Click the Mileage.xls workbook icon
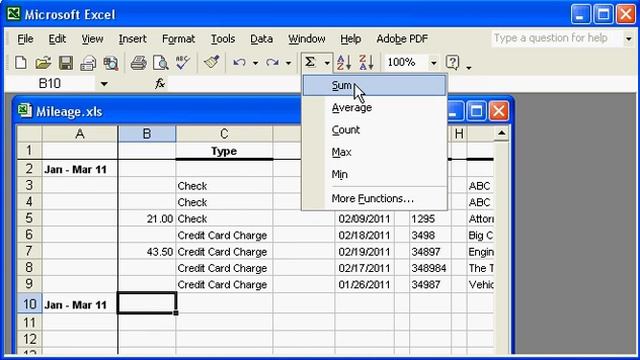640x360 pixels. coord(24,111)
